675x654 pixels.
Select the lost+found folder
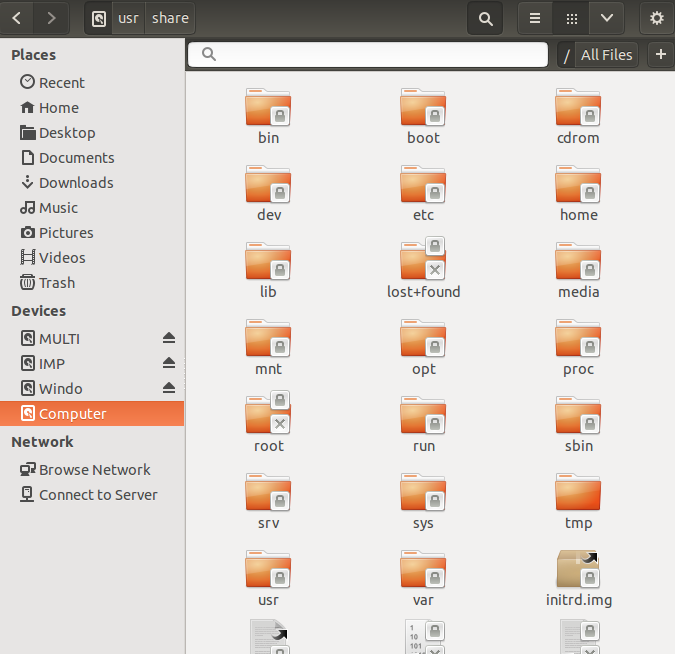423,268
